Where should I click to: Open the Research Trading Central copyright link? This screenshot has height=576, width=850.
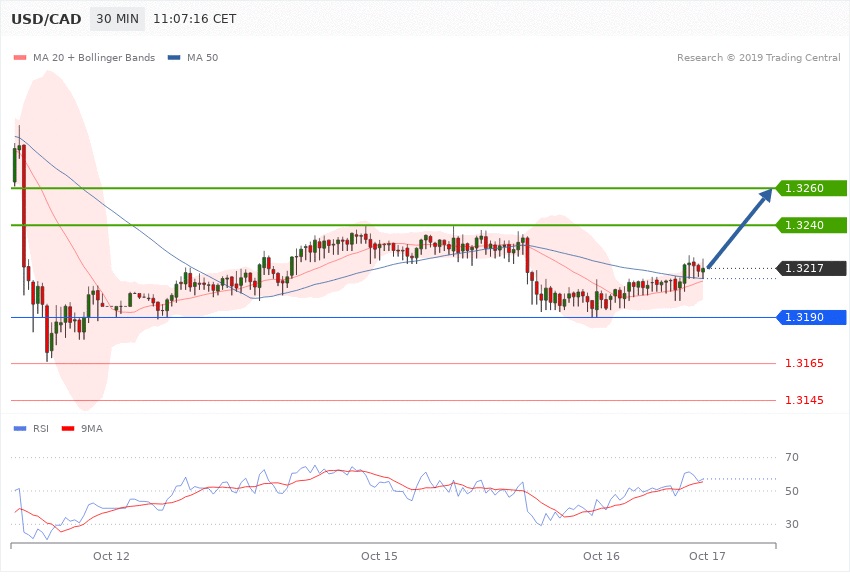pyautogui.click(x=758, y=58)
